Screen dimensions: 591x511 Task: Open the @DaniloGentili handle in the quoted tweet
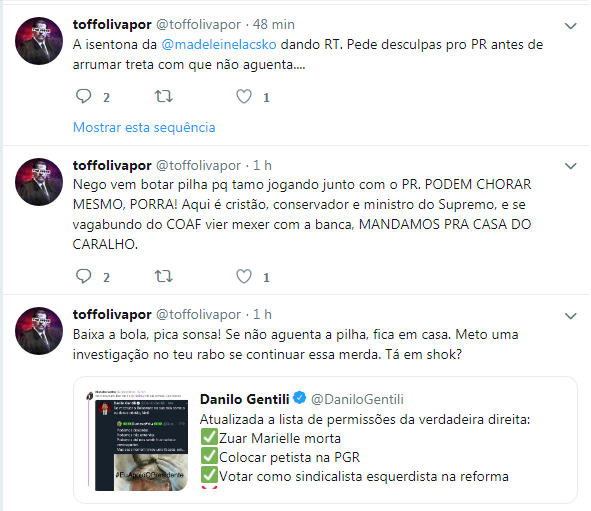pos(357,399)
